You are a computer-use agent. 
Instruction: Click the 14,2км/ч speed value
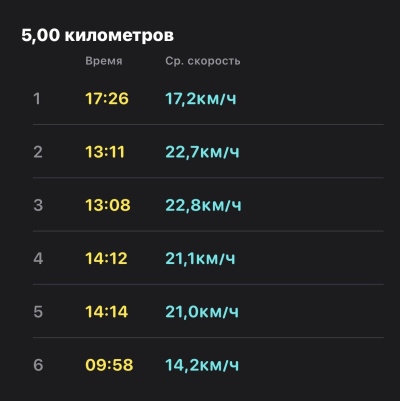(202, 365)
